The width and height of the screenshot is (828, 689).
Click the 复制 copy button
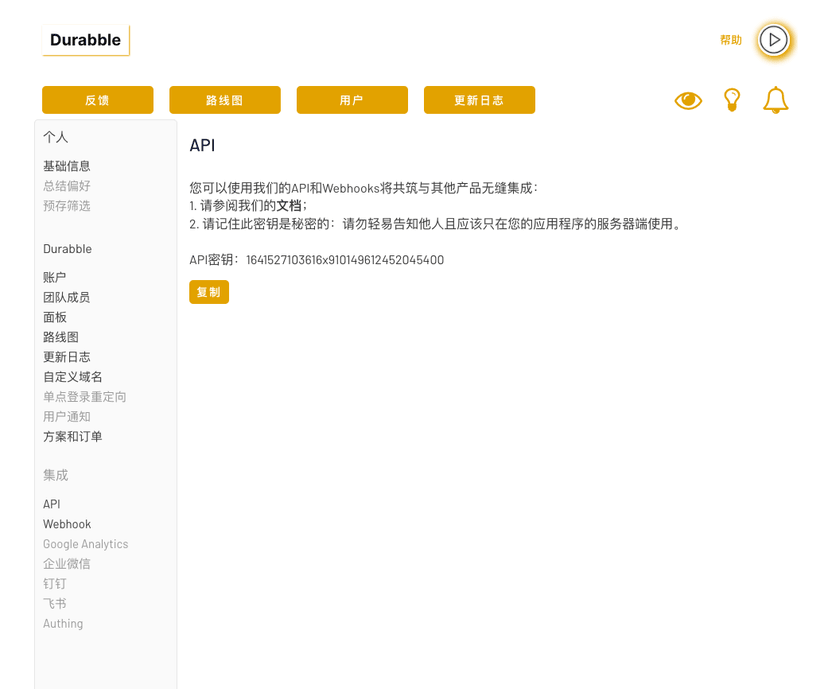pos(209,292)
